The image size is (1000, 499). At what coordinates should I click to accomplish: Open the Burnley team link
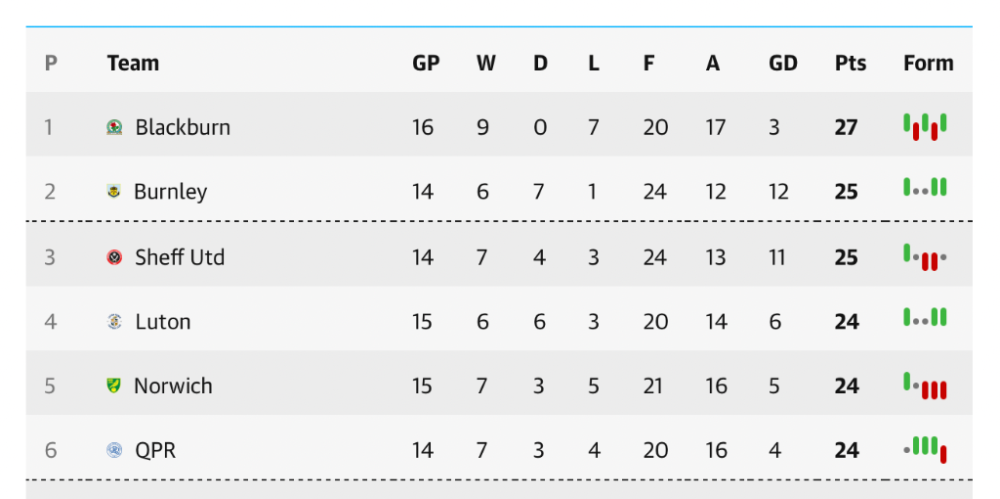pyautogui.click(x=170, y=191)
